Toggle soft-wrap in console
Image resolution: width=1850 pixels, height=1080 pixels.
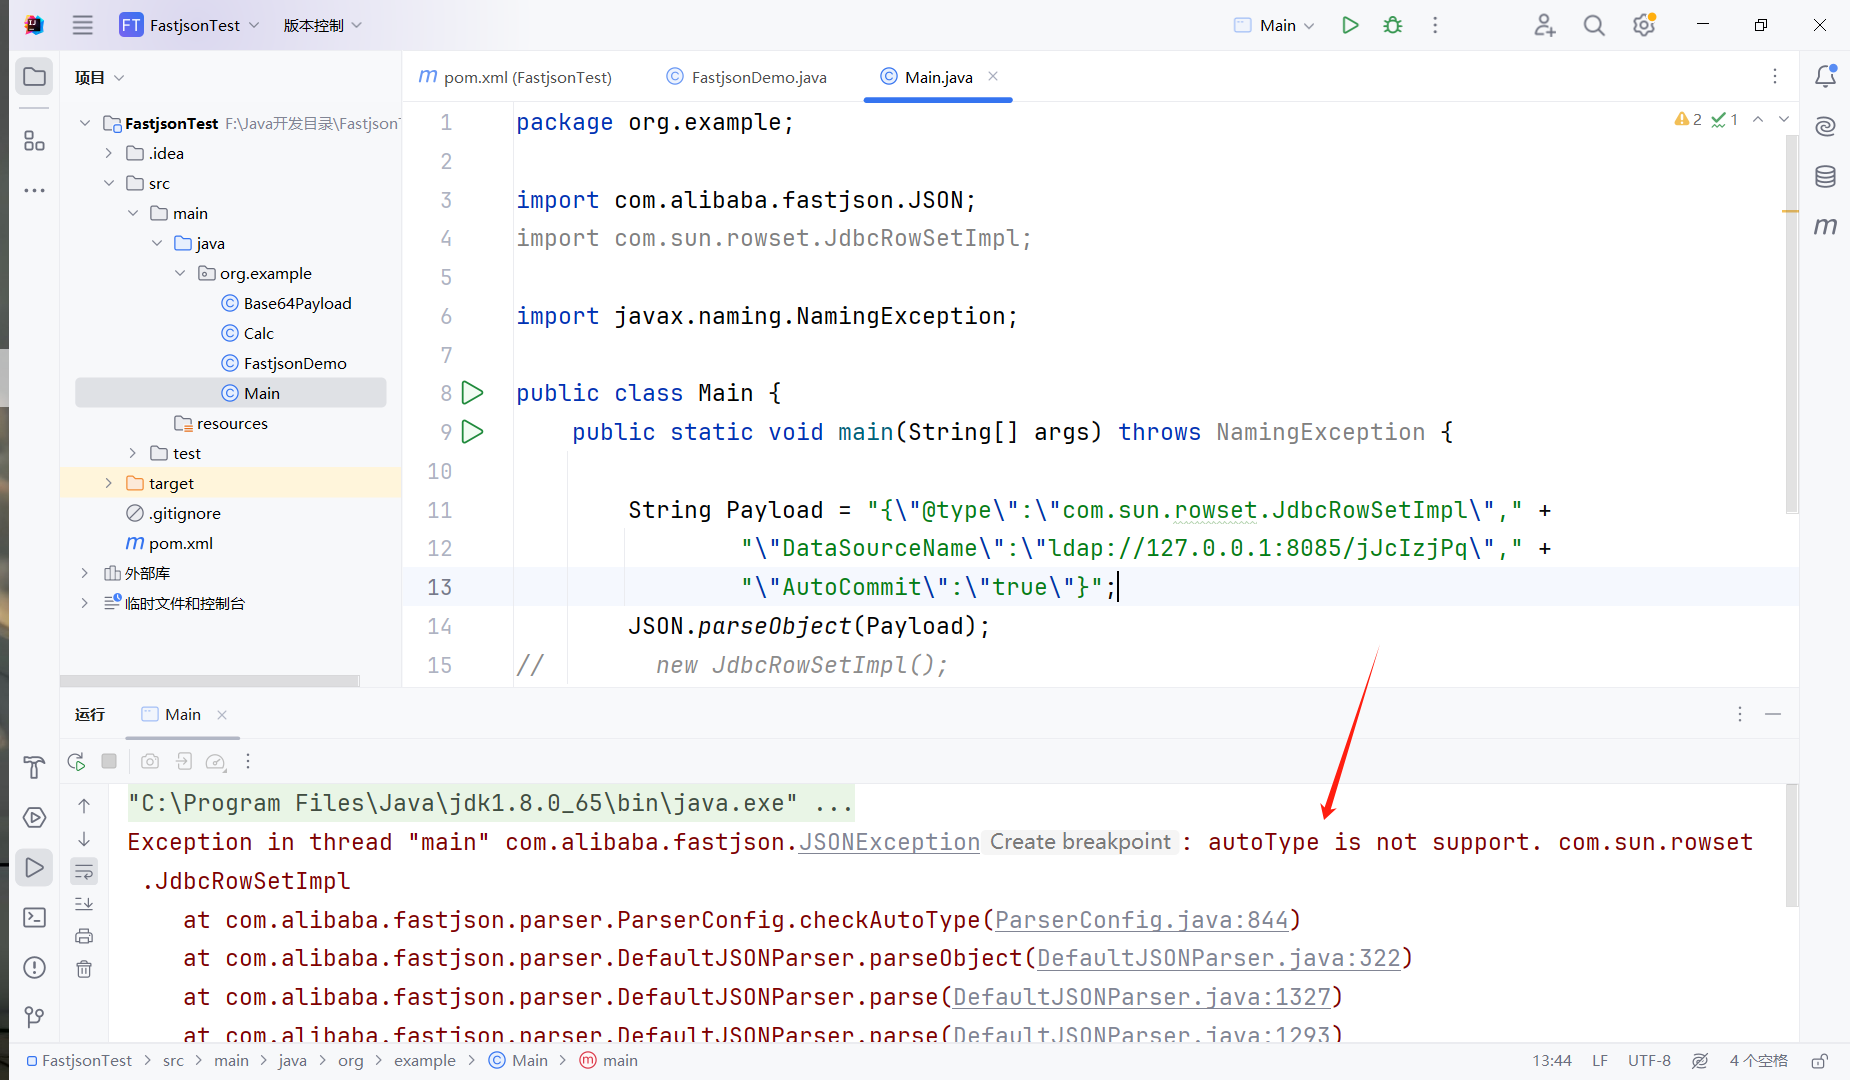click(x=84, y=871)
